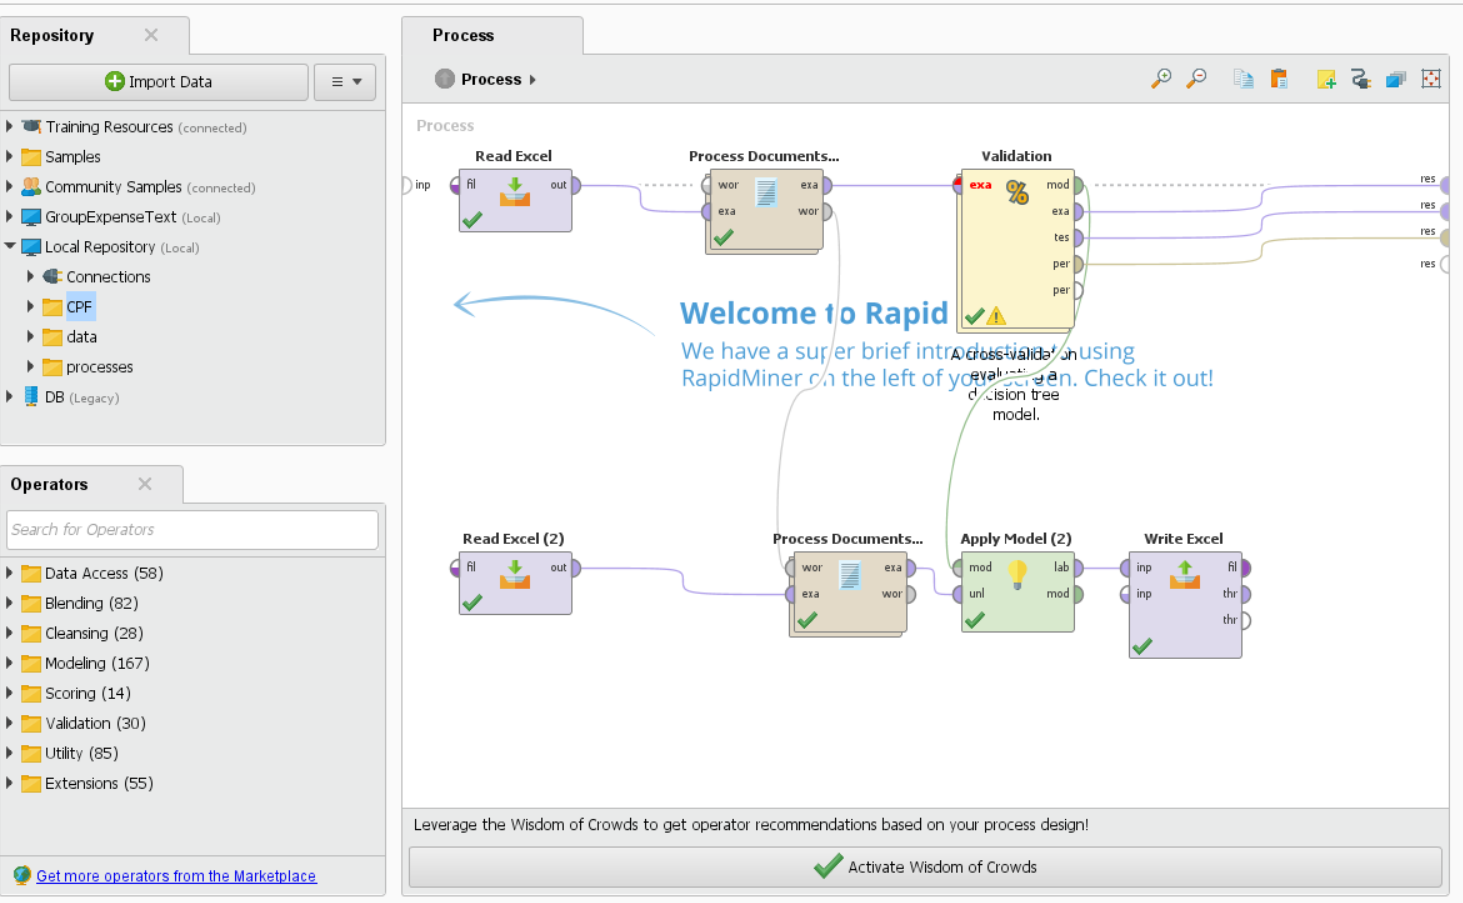Select the Process panel tab
The width and height of the screenshot is (1463, 903).
[x=463, y=35]
